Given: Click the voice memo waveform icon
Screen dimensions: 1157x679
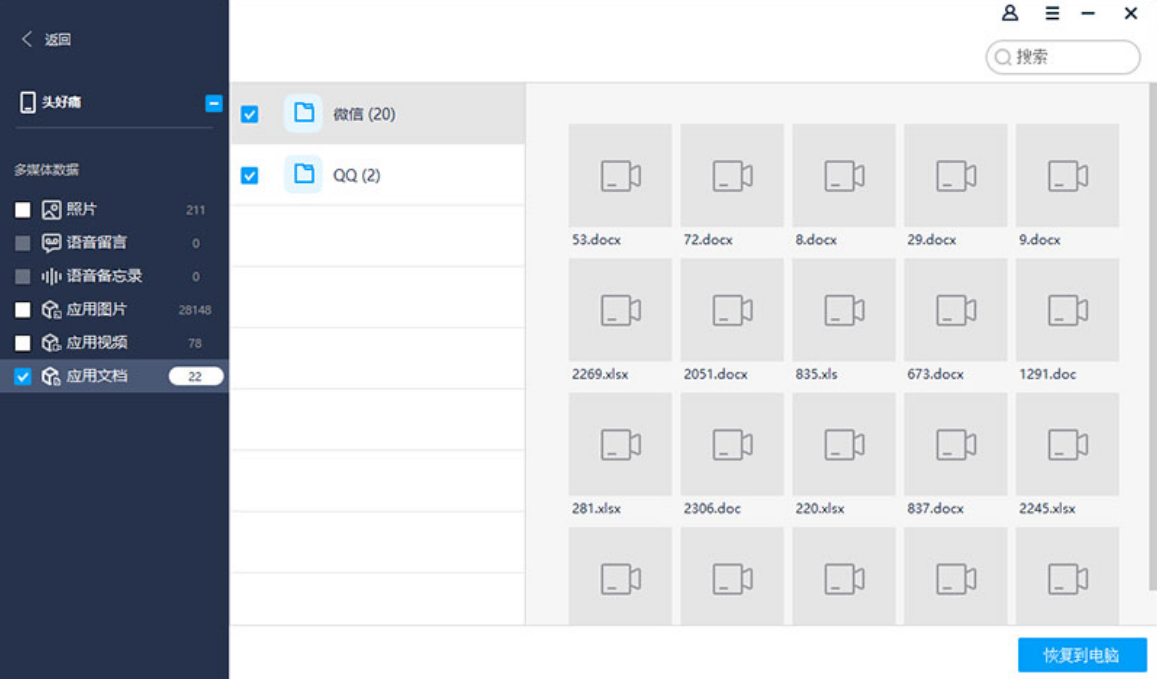Looking at the screenshot, I should pyautogui.click(x=51, y=276).
